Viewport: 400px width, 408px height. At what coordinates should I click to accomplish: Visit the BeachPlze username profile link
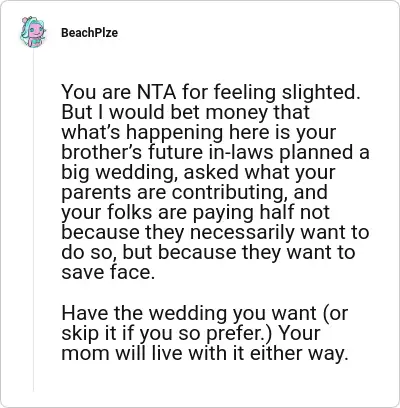tap(89, 33)
